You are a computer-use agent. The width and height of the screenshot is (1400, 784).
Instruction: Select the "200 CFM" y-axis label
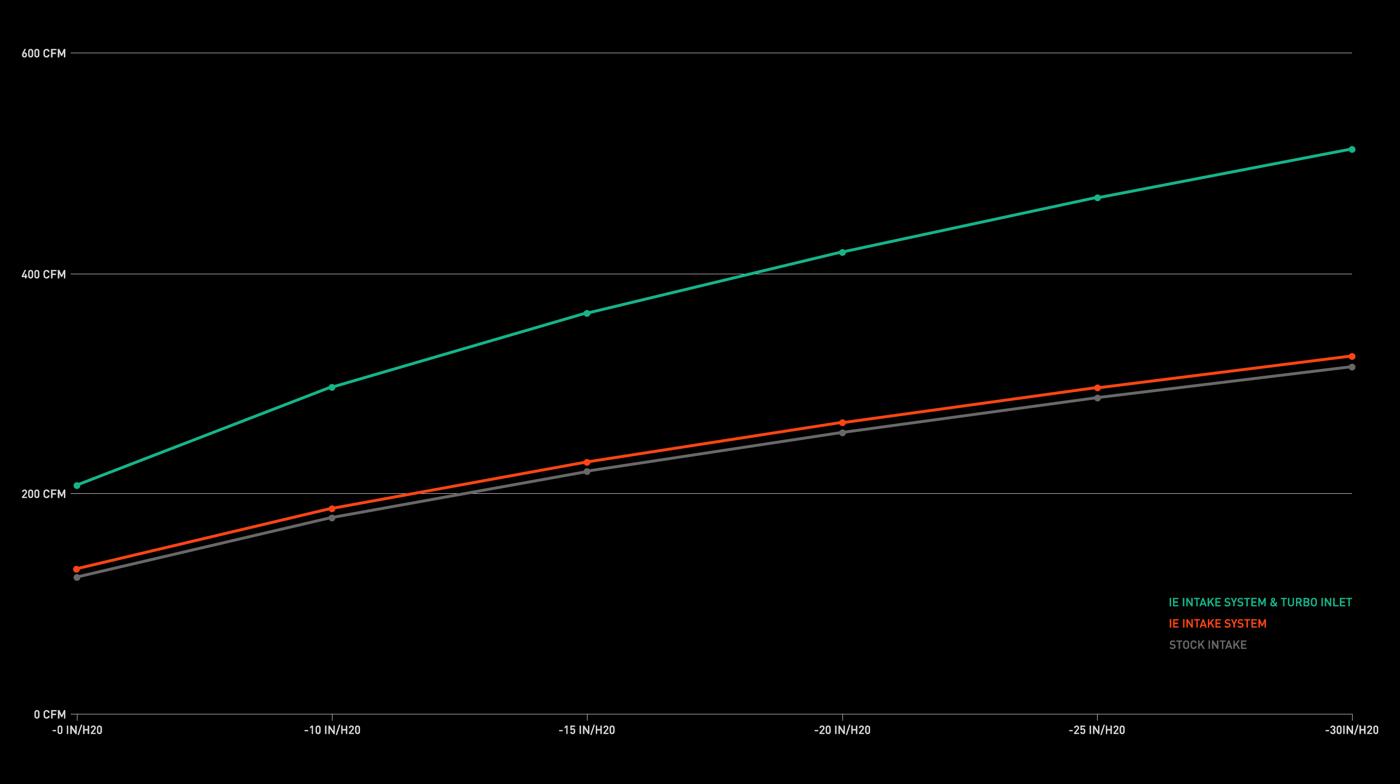coord(44,494)
